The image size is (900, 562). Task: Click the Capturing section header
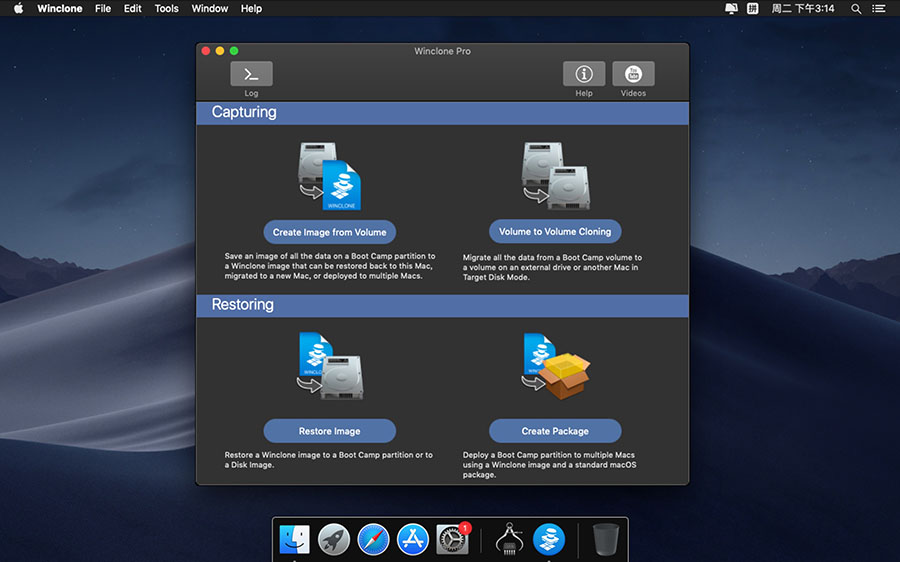point(443,113)
